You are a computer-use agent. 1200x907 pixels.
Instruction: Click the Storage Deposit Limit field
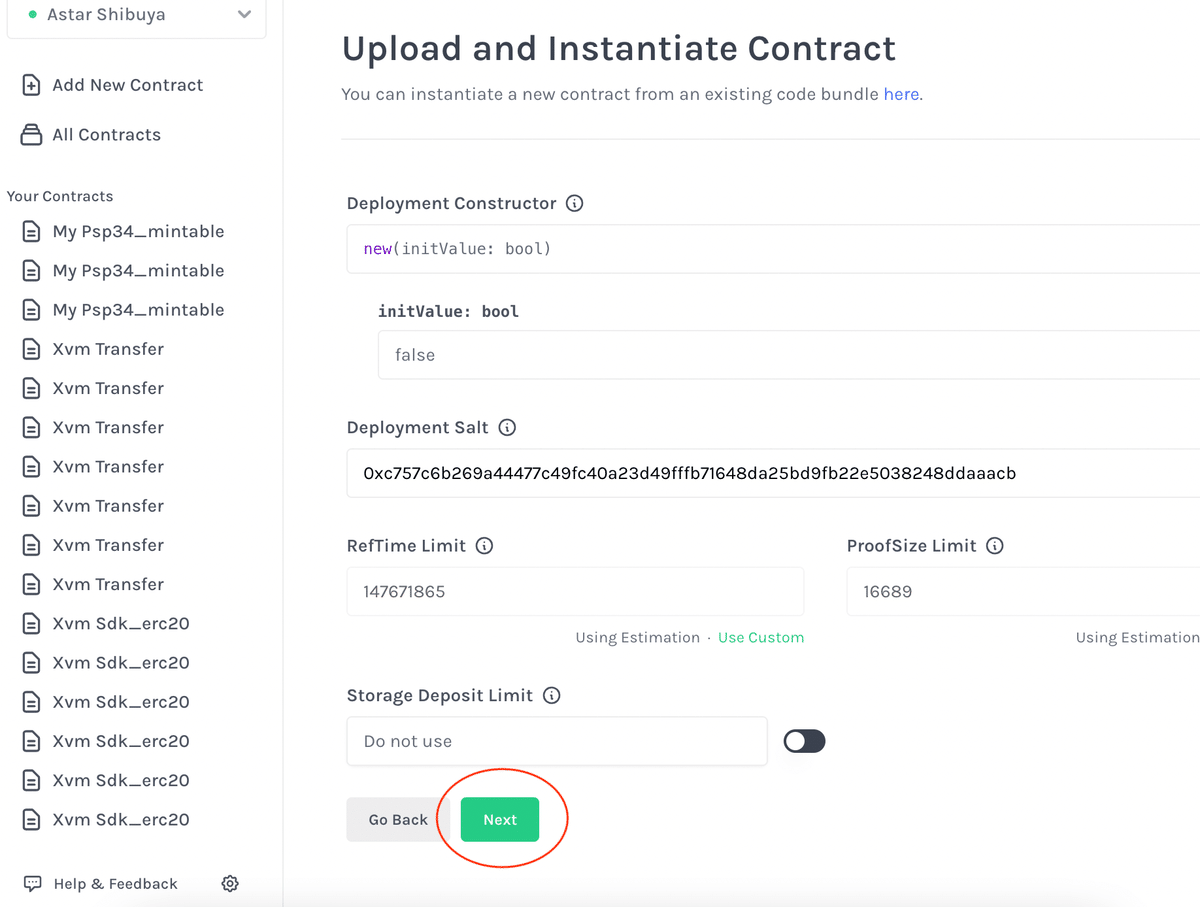(x=557, y=741)
